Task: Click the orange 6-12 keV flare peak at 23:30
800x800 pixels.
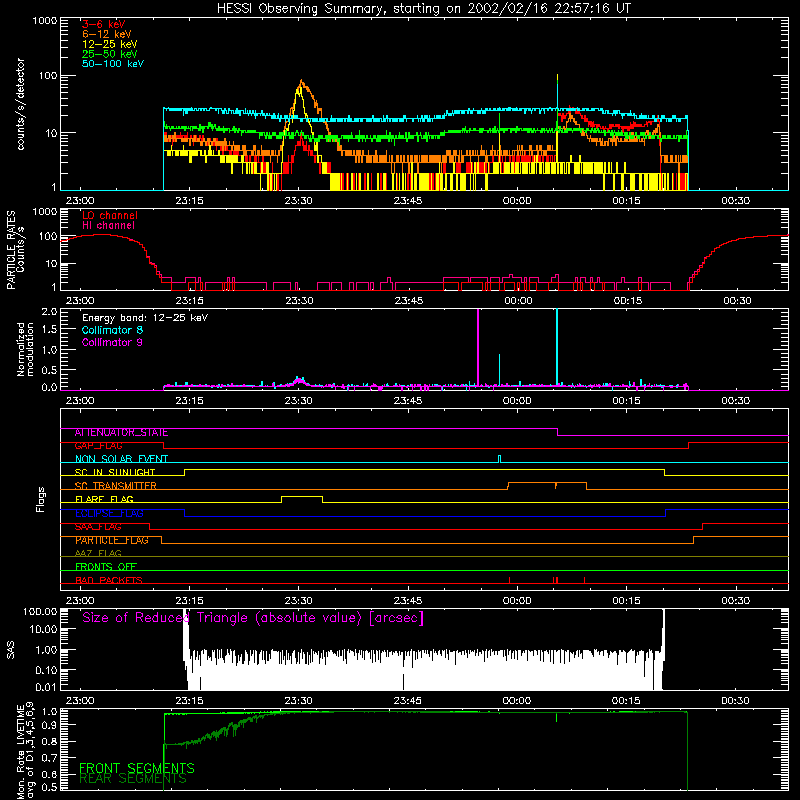Action: click(x=302, y=81)
